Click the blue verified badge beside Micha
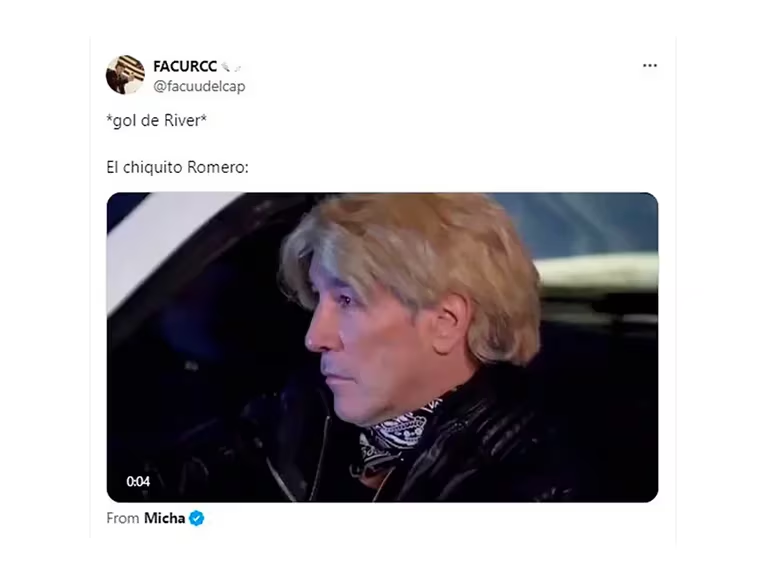The image size is (768, 576). click(x=196, y=518)
